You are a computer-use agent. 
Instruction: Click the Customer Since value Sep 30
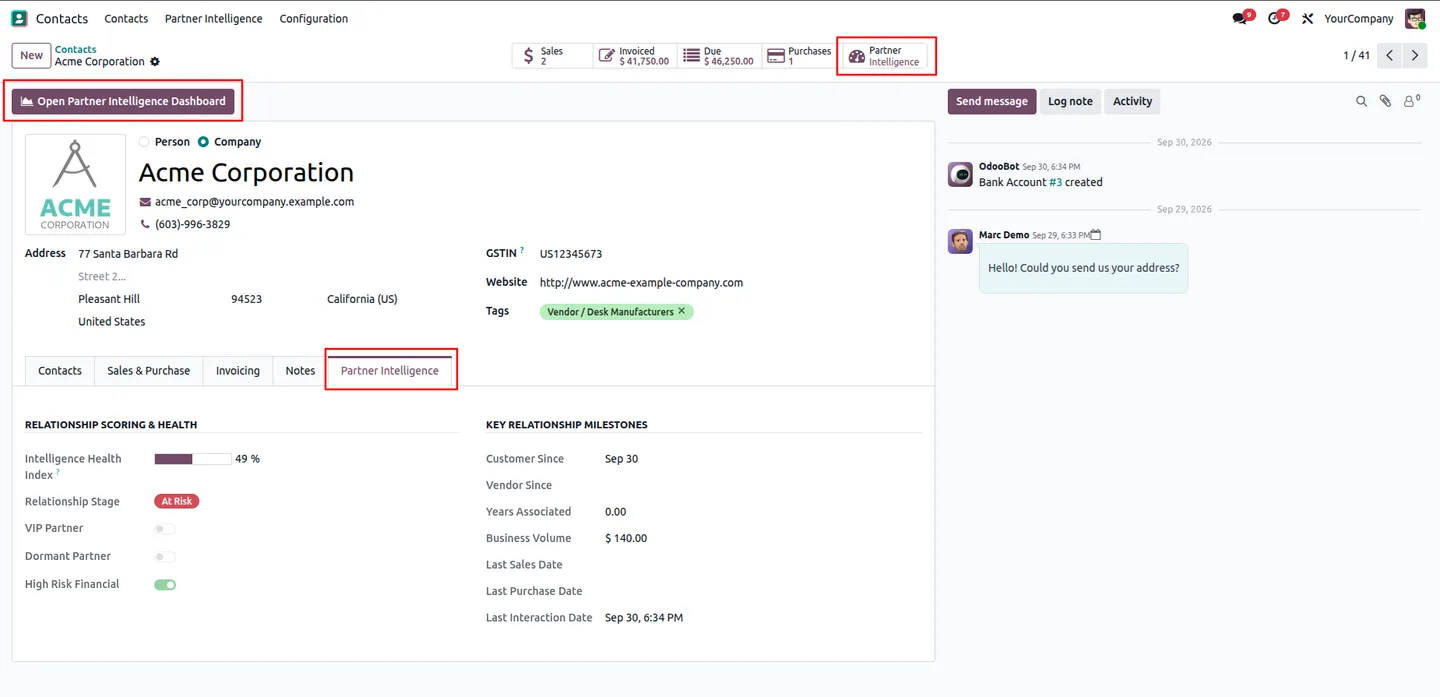pyautogui.click(x=621, y=459)
